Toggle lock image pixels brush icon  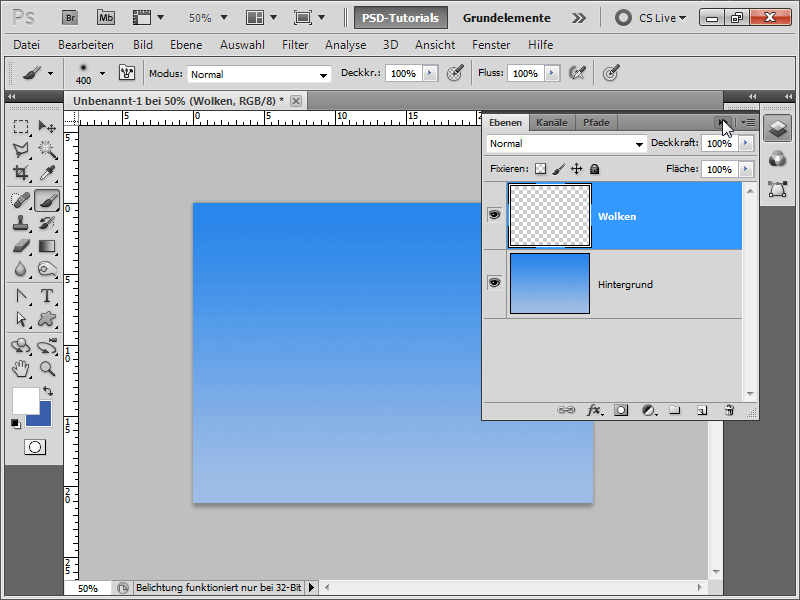click(x=559, y=169)
